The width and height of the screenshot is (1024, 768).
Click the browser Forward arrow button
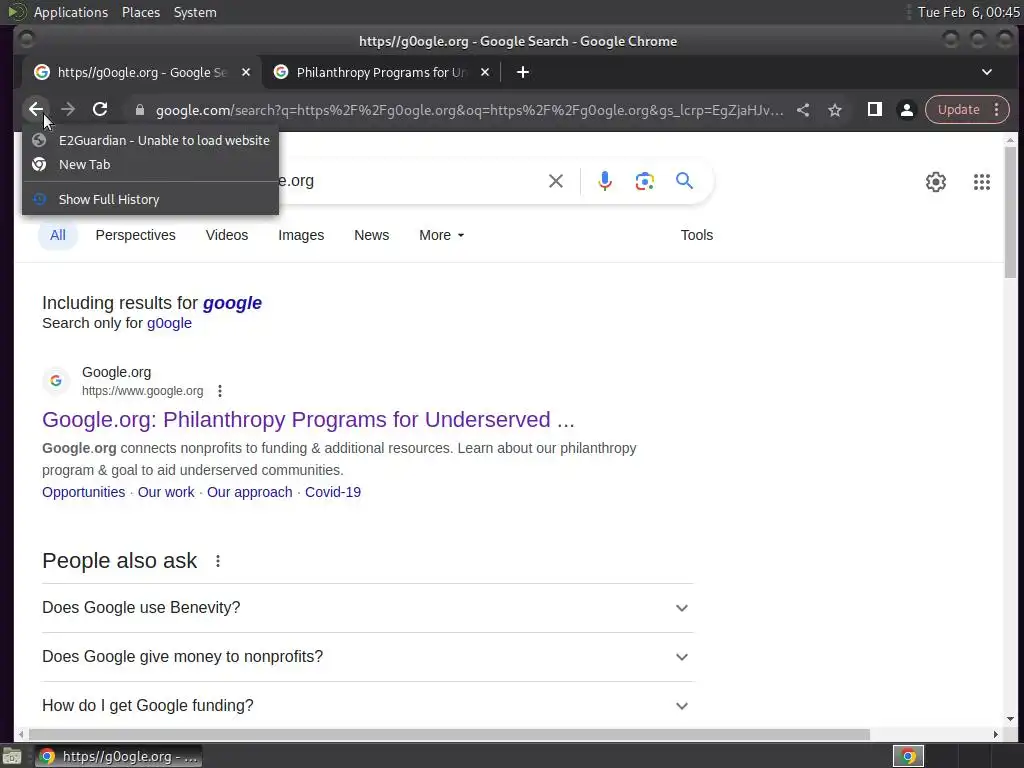[x=67, y=109]
